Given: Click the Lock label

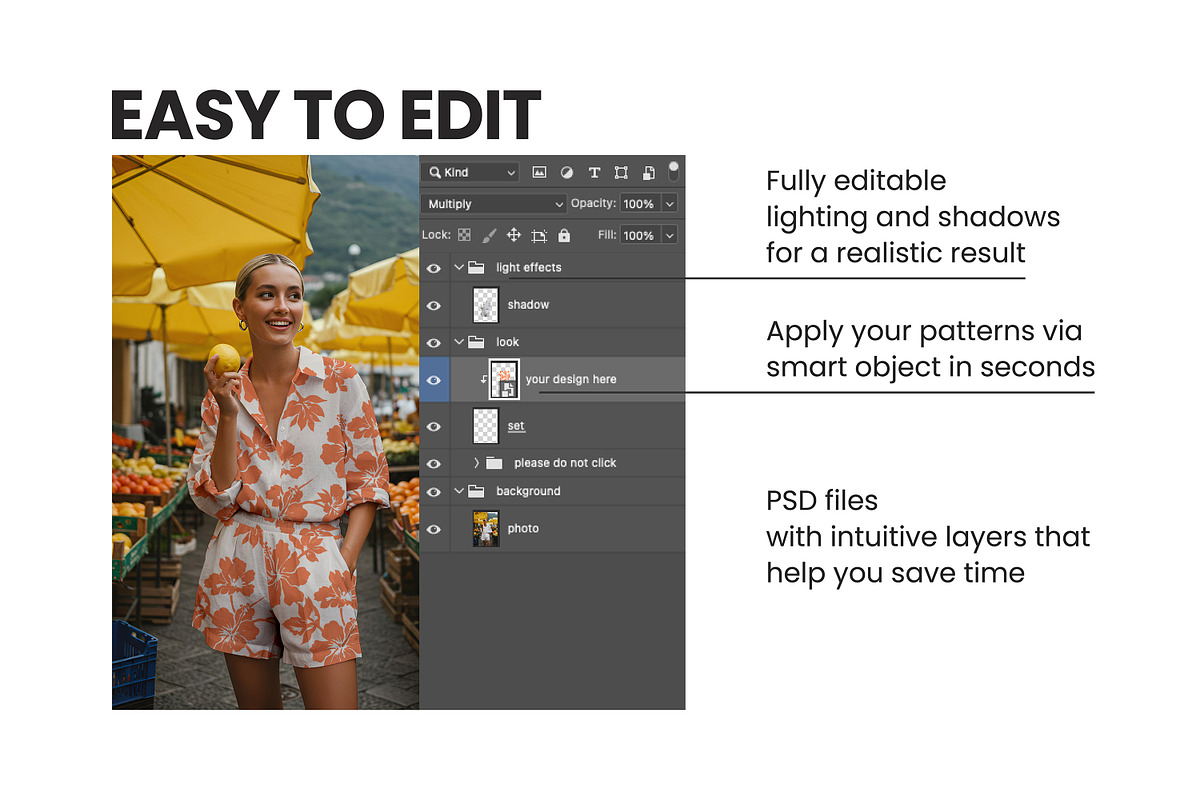Looking at the screenshot, I should (437, 235).
